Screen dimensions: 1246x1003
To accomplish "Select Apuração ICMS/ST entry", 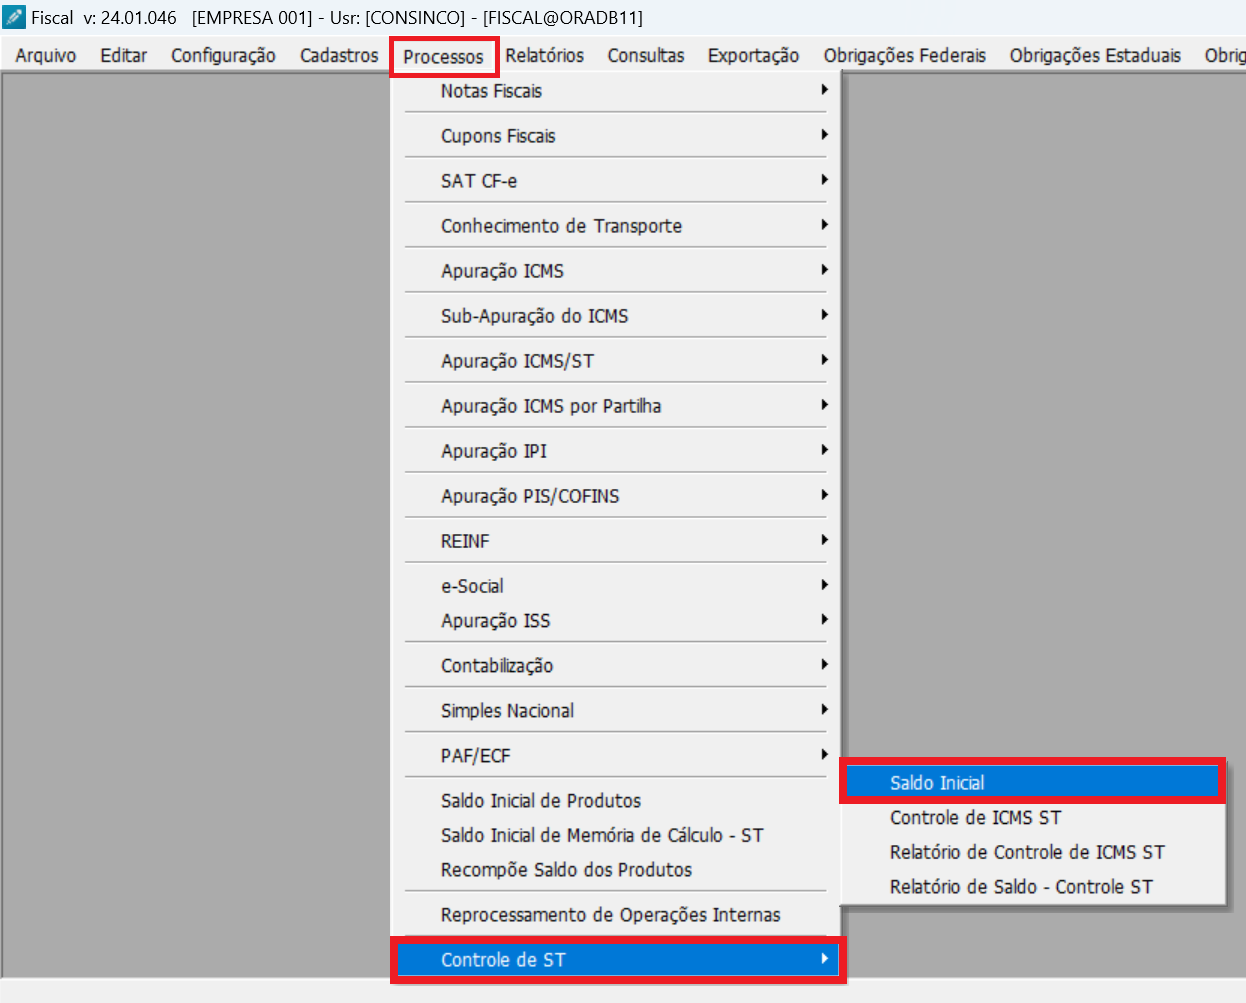I will (616, 361).
